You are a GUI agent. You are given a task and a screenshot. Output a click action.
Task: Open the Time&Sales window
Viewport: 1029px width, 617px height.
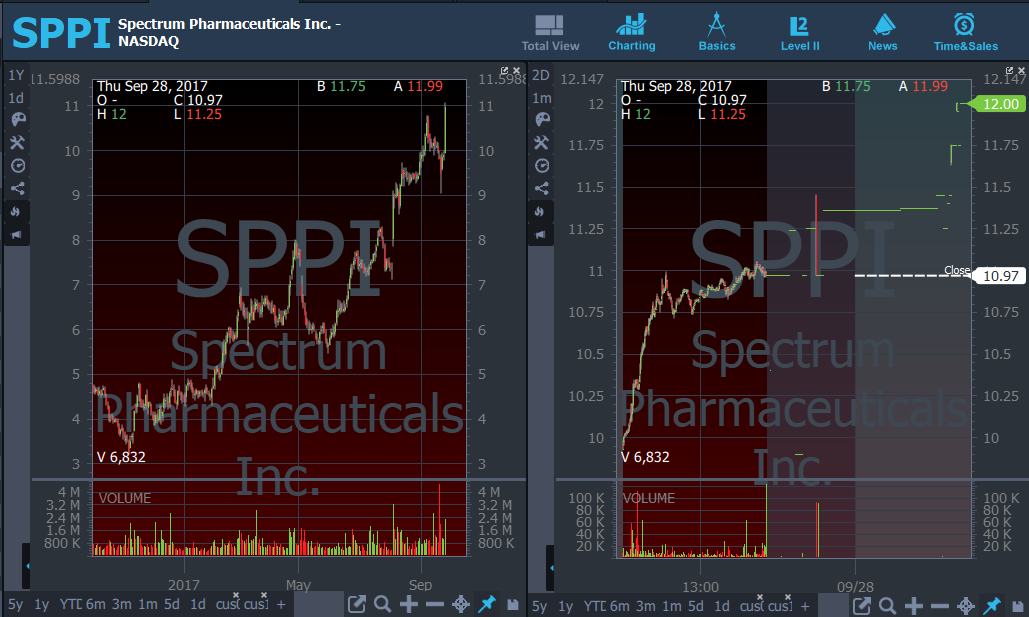pyautogui.click(x=965, y=33)
